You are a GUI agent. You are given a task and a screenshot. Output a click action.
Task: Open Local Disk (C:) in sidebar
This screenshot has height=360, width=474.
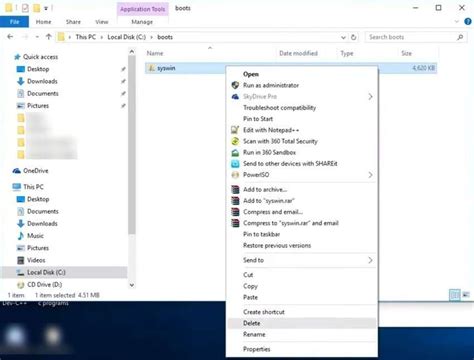click(46, 272)
